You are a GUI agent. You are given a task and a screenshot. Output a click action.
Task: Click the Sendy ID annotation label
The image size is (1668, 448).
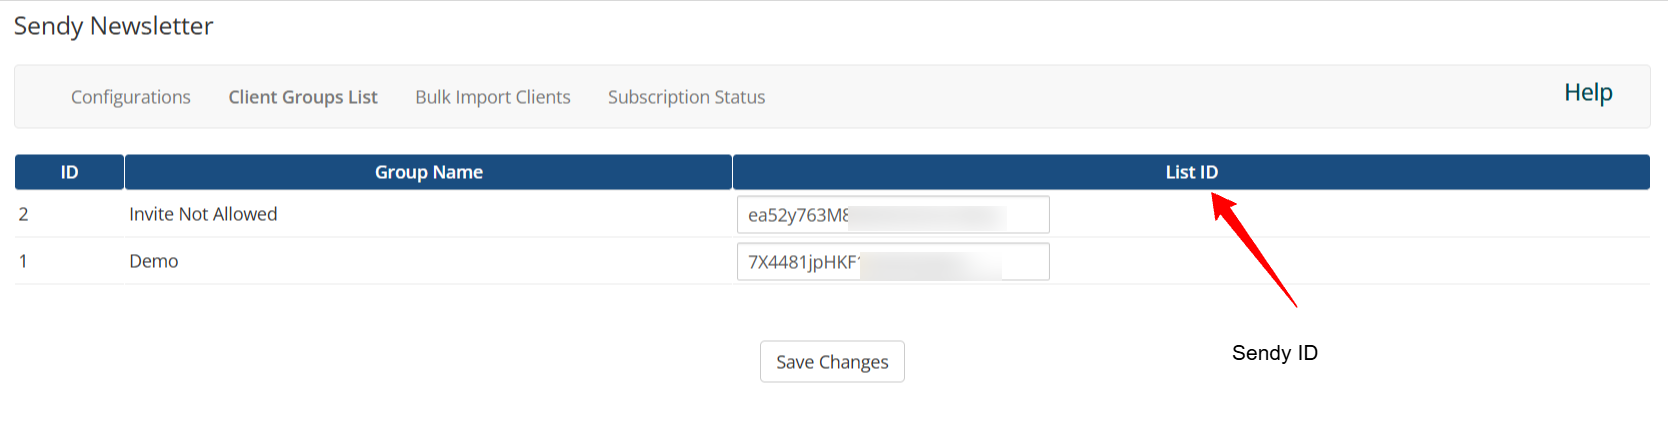click(x=1274, y=353)
